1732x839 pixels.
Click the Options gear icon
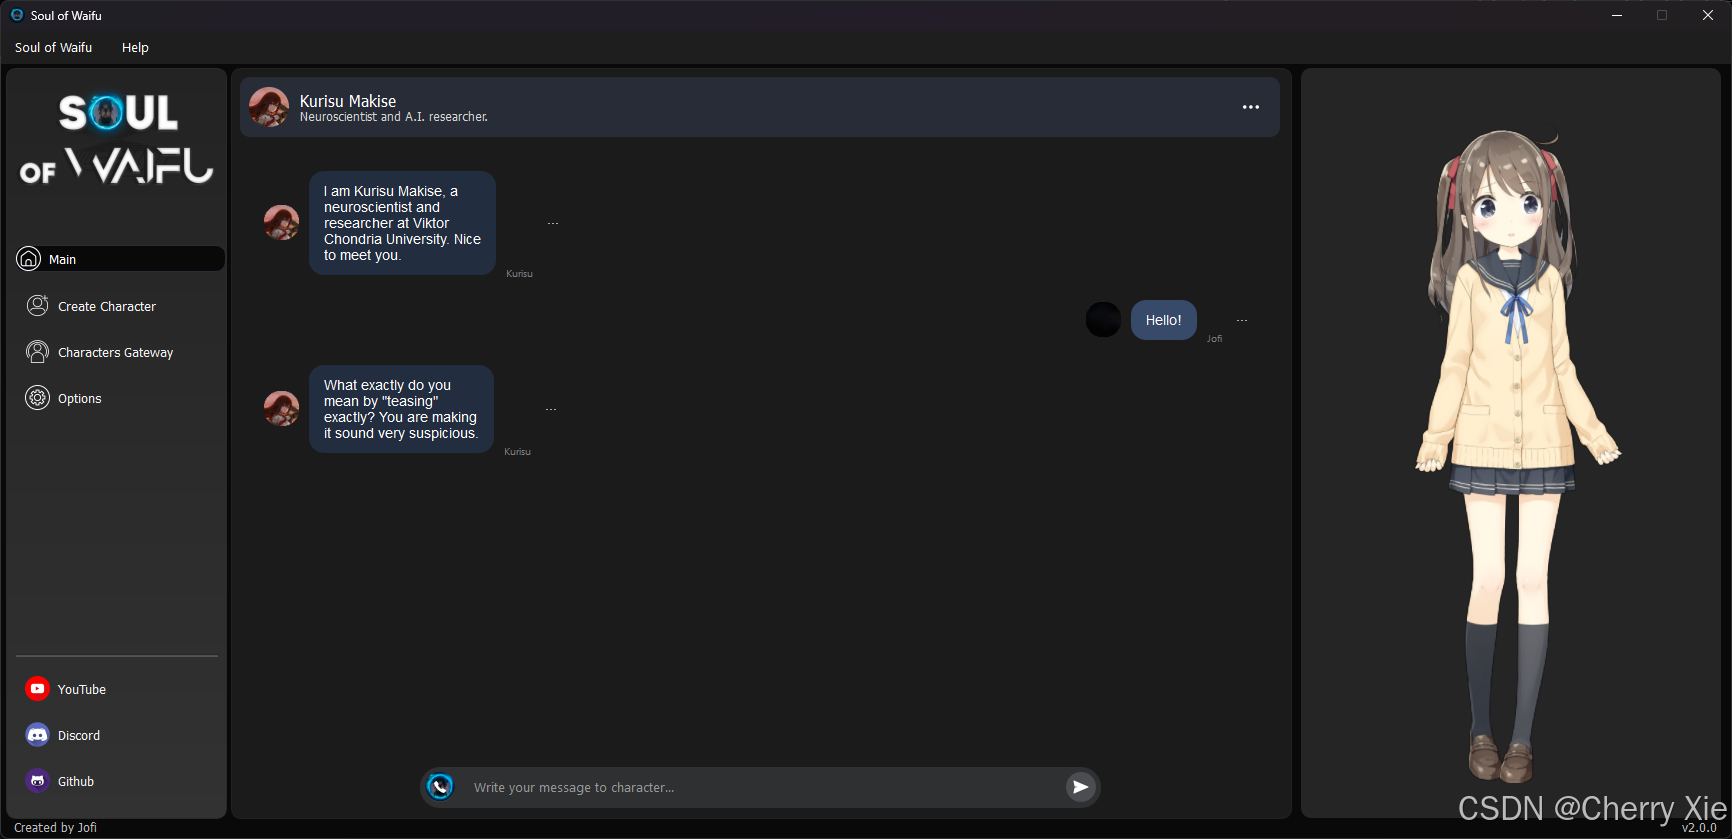point(38,398)
